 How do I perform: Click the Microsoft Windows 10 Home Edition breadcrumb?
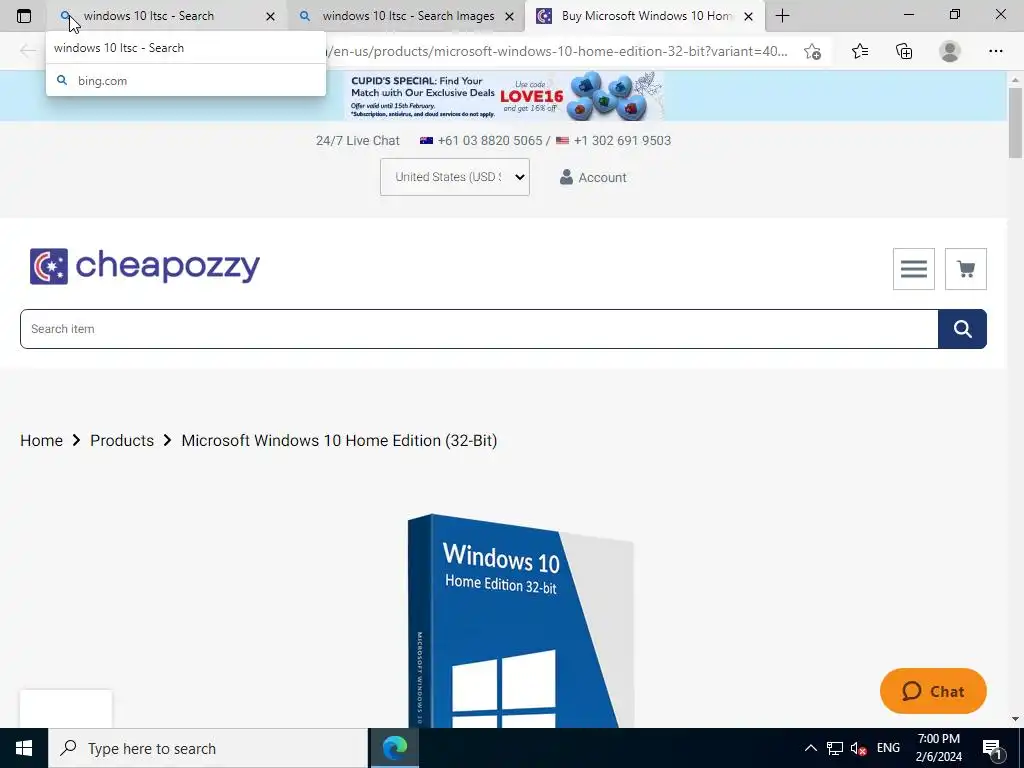click(x=339, y=440)
